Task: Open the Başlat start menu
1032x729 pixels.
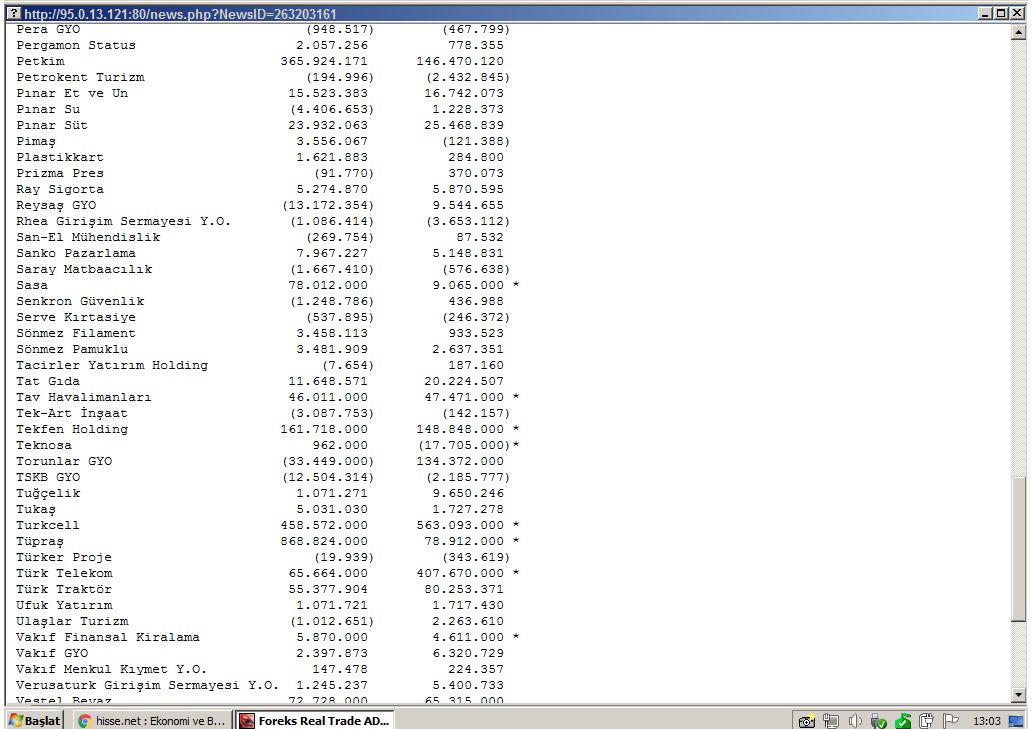Action: 35,720
